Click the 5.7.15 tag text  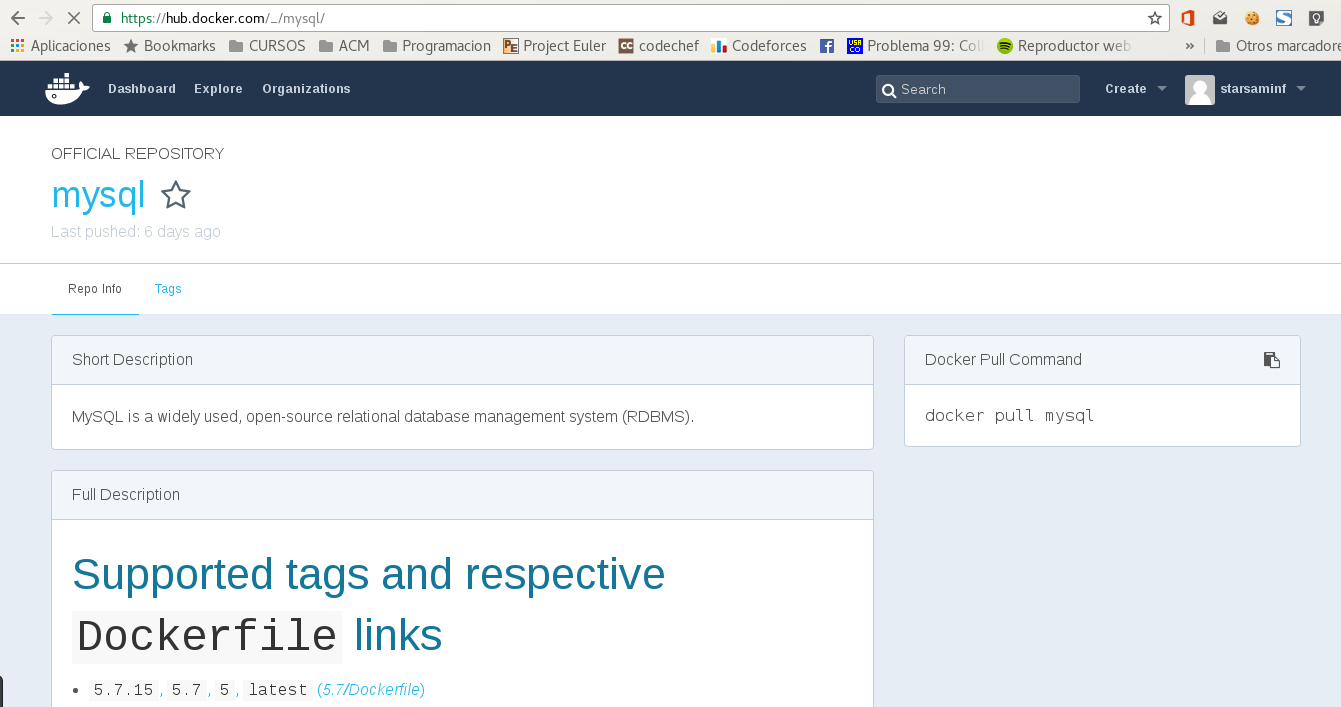(x=124, y=690)
